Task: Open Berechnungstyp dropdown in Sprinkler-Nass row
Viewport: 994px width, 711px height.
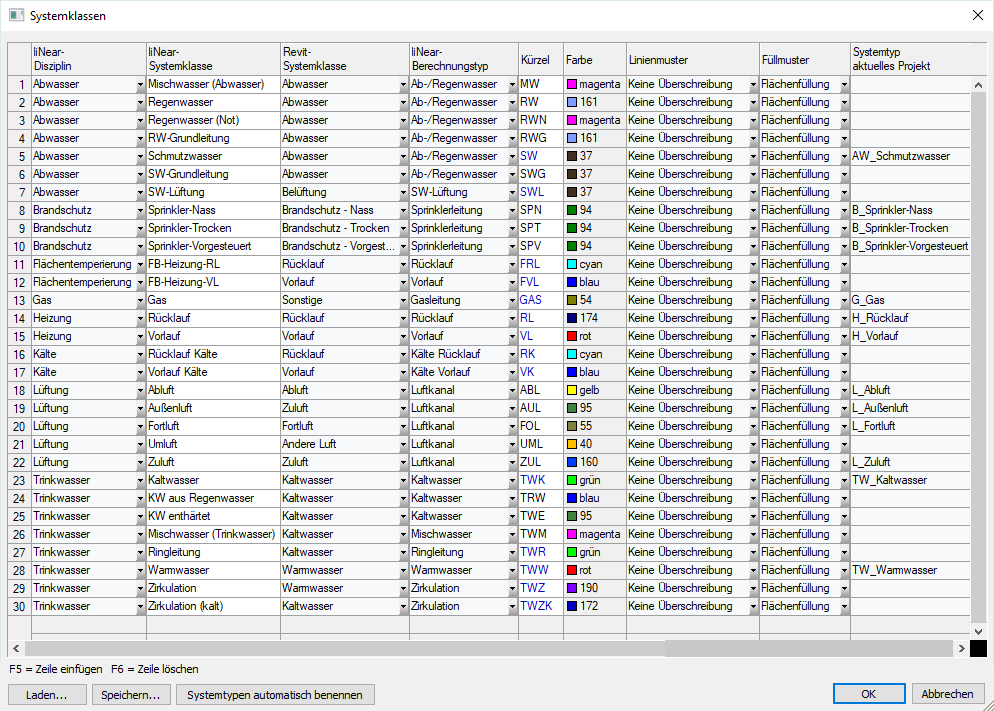Action: 512,210
